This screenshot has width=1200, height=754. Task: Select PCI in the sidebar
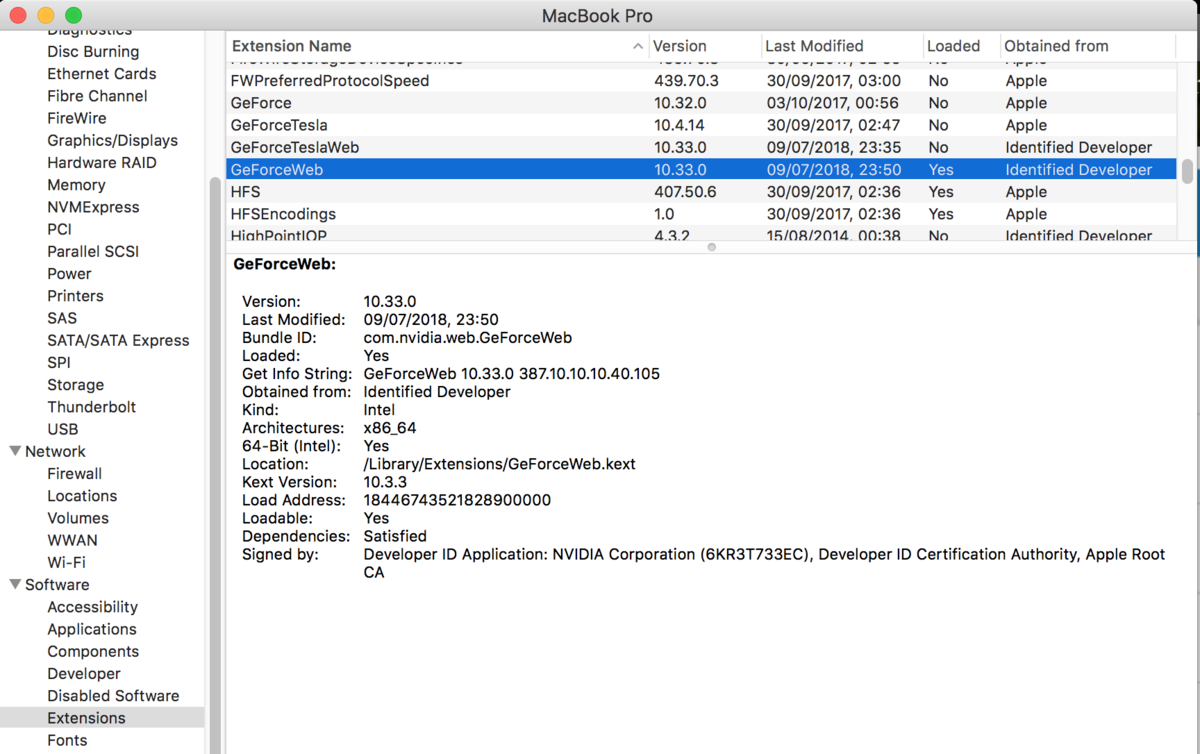(x=59, y=229)
